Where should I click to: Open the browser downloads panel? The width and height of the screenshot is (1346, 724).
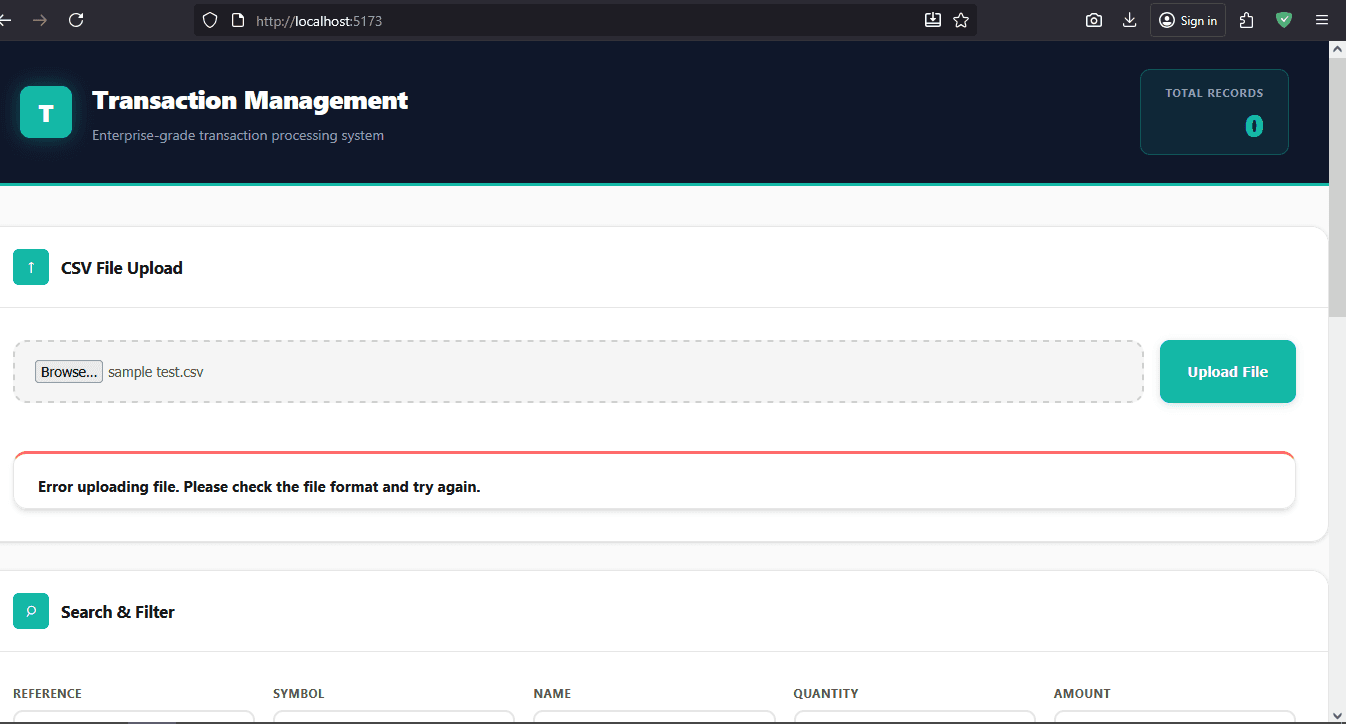point(1130,20)
